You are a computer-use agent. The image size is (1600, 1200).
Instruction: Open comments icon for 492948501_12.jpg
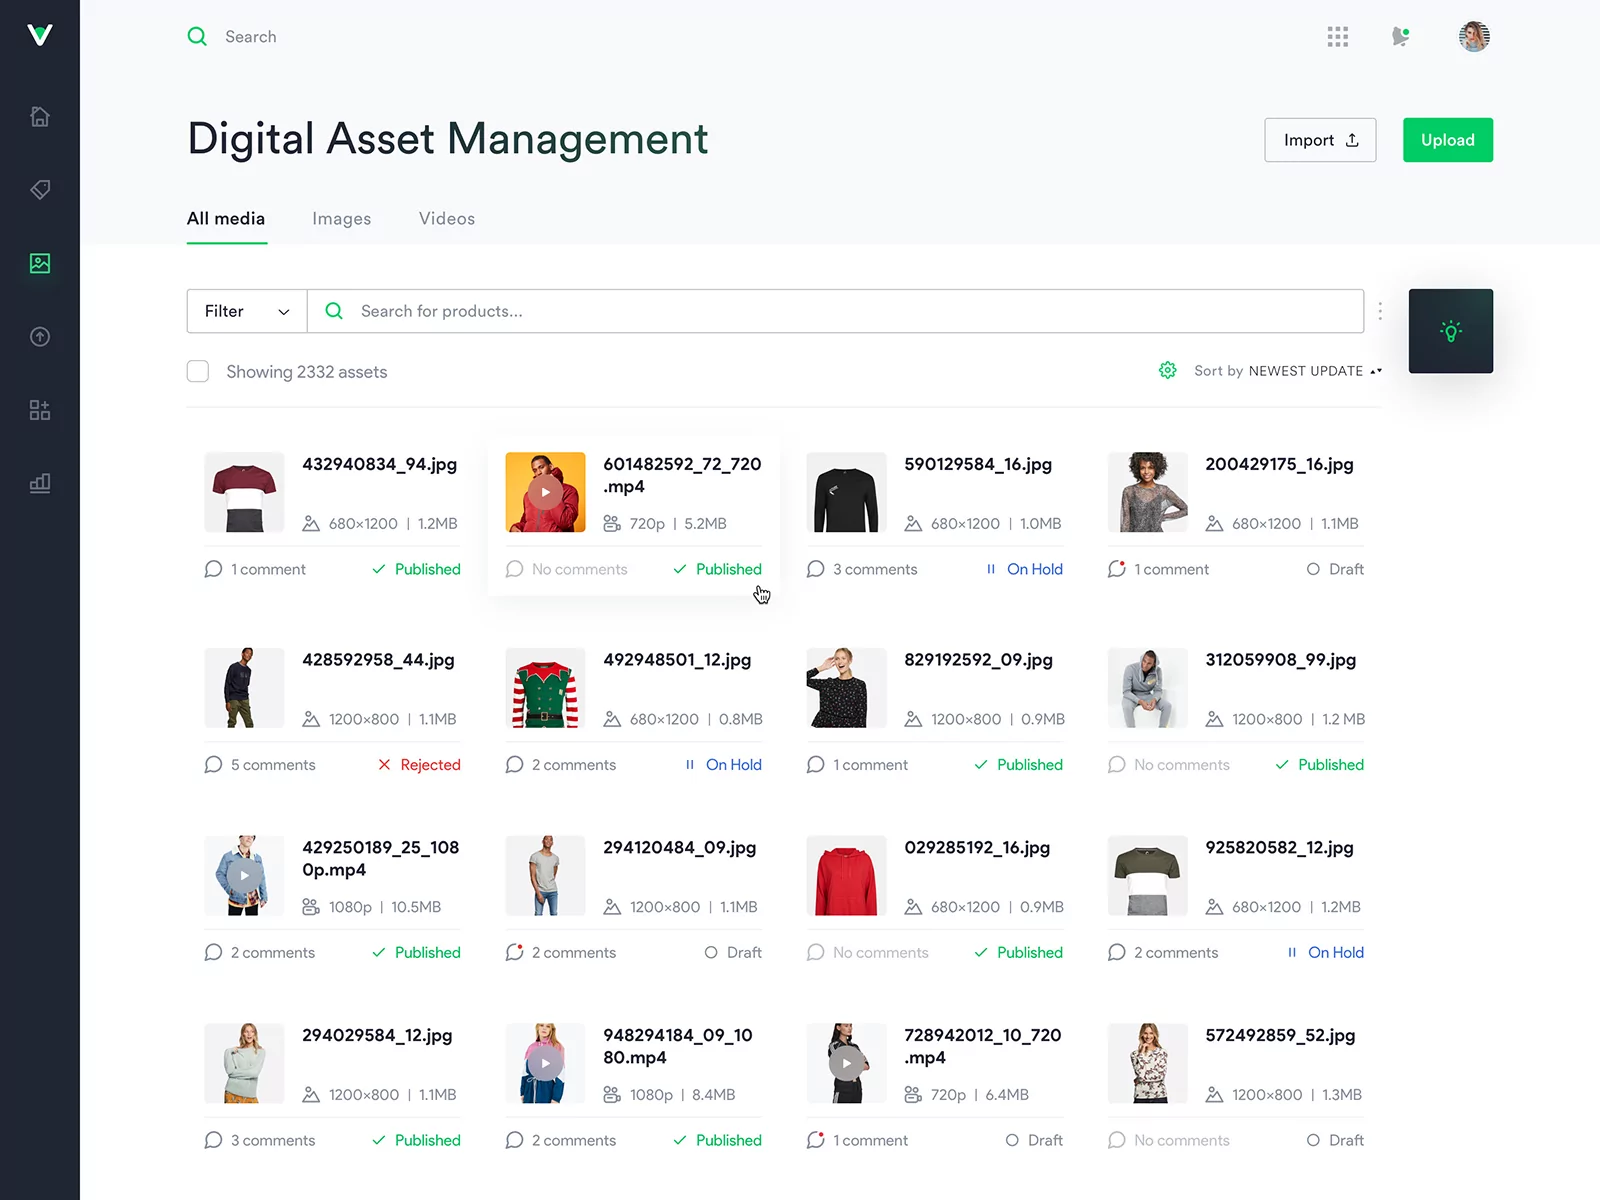514,765
